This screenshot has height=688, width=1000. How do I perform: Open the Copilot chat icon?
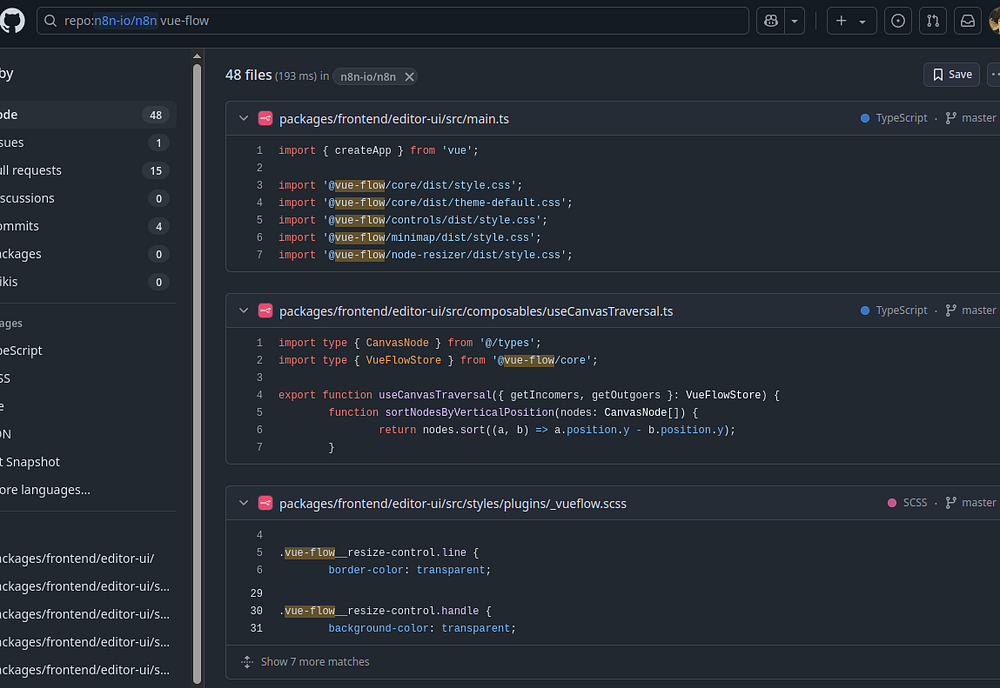point(771,21)
